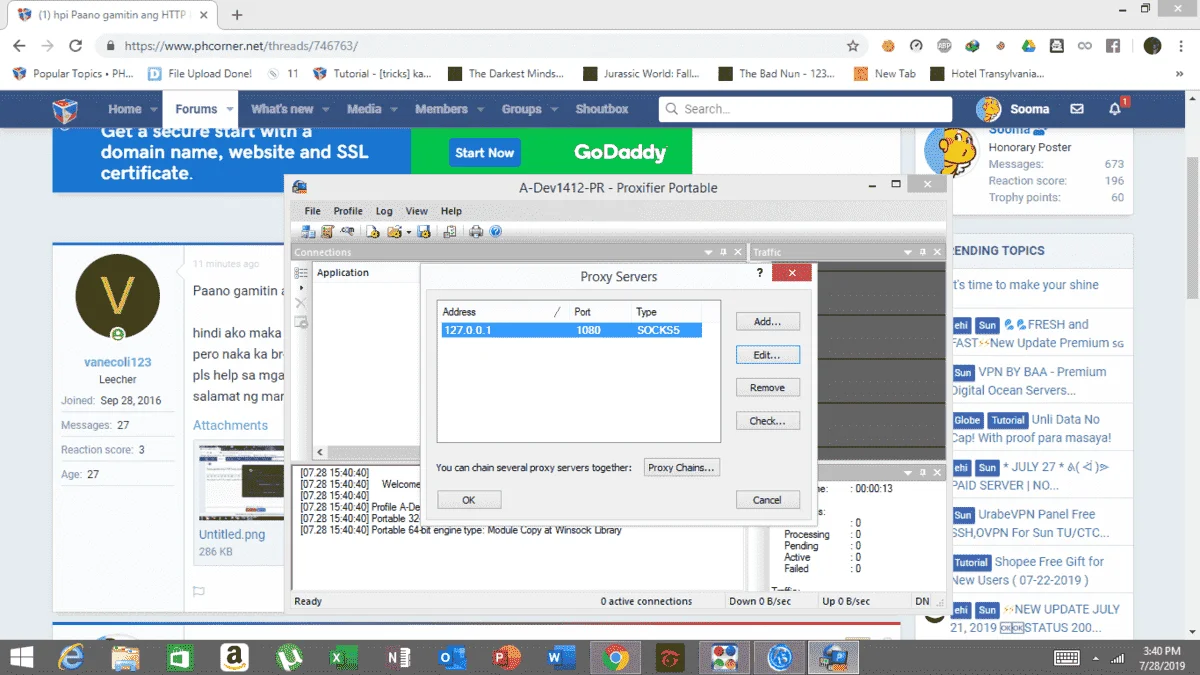Open the View menu in Proxifier
The image size is (1200, 675).
pyautogui.click(x=417, y=211)
